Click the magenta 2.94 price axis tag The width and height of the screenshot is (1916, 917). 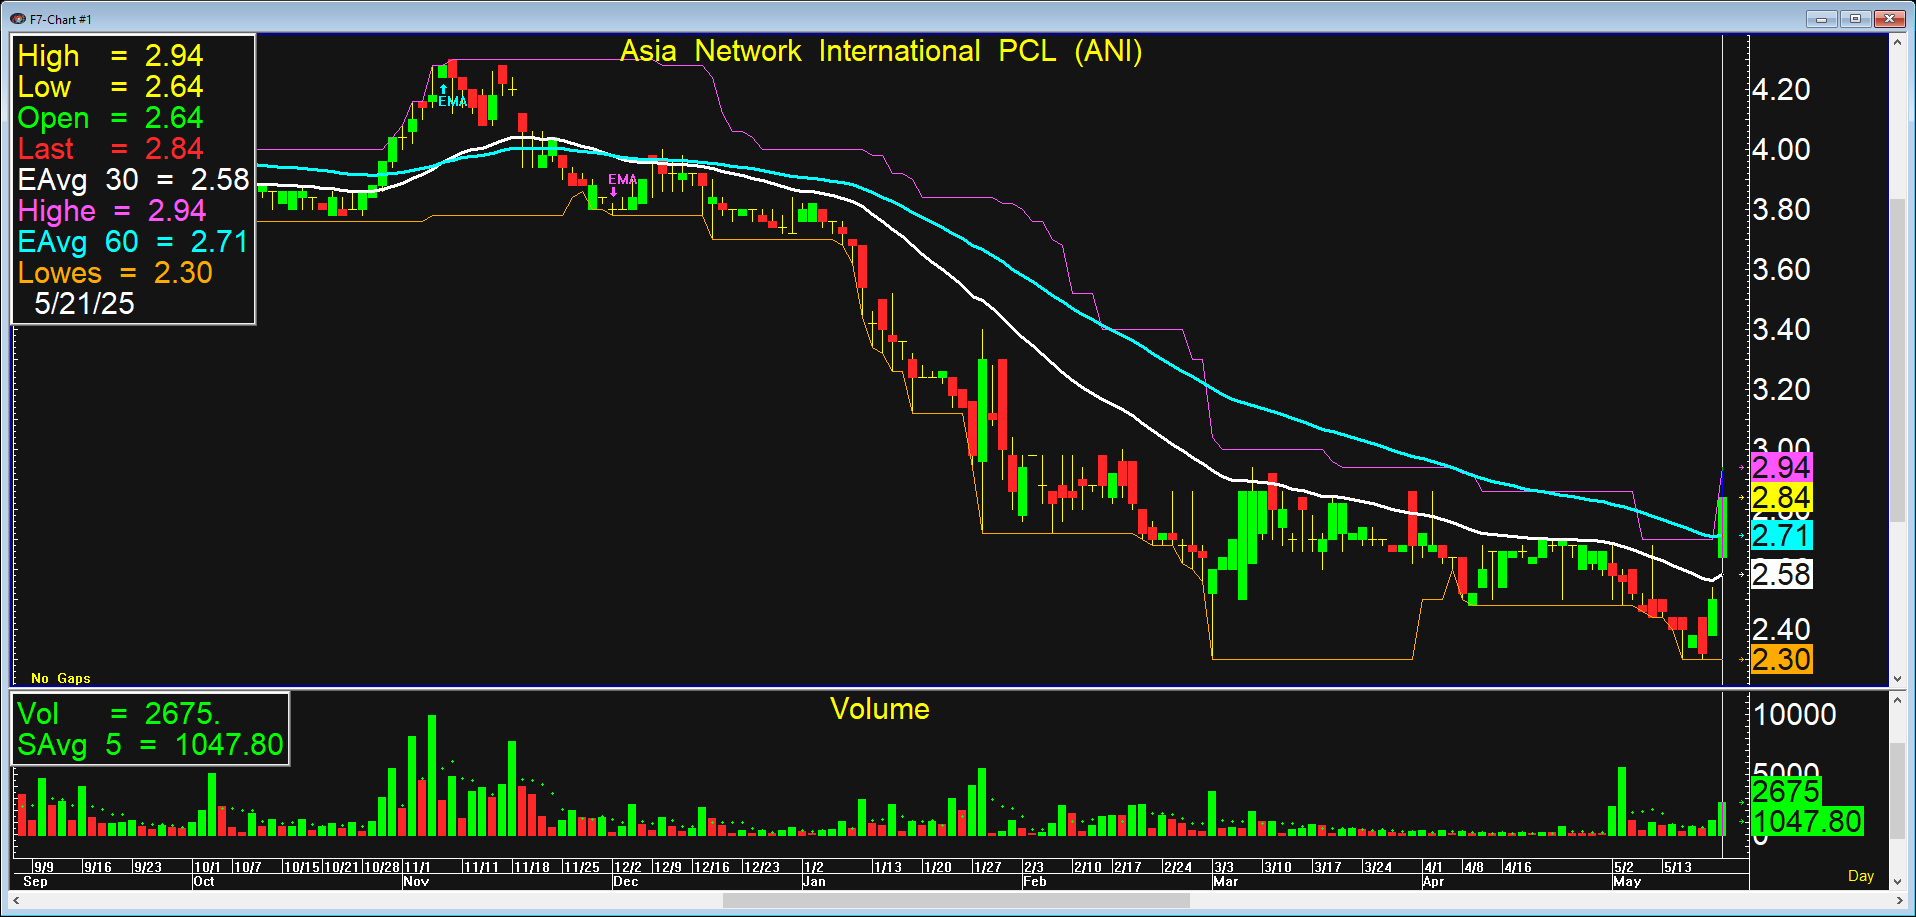tap(1781, 467)
